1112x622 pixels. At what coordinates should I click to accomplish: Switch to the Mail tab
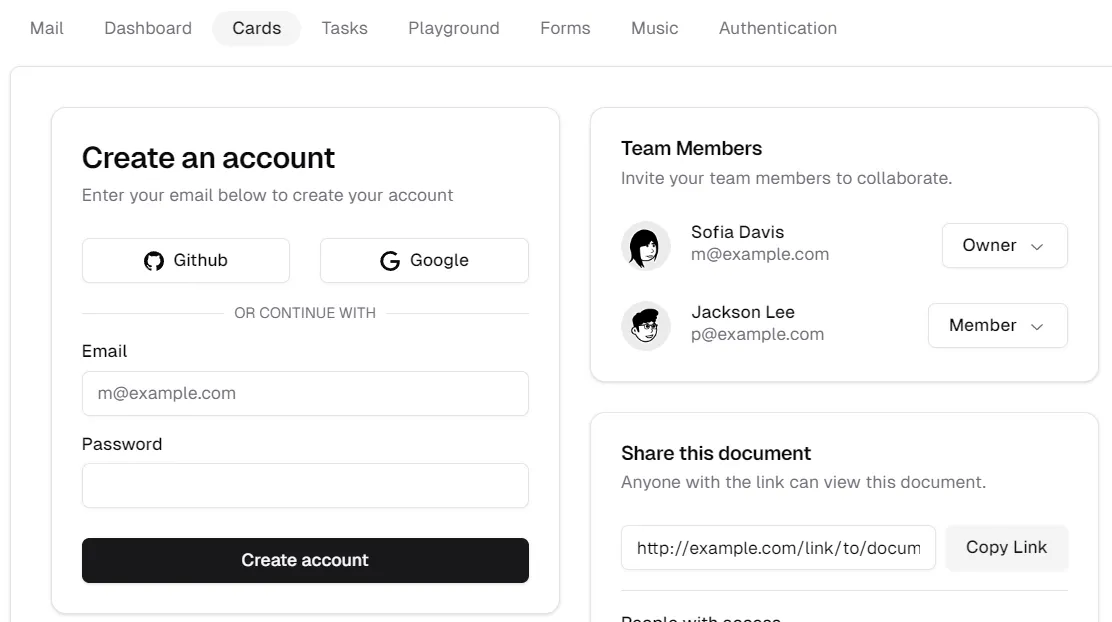pos(46,27)
